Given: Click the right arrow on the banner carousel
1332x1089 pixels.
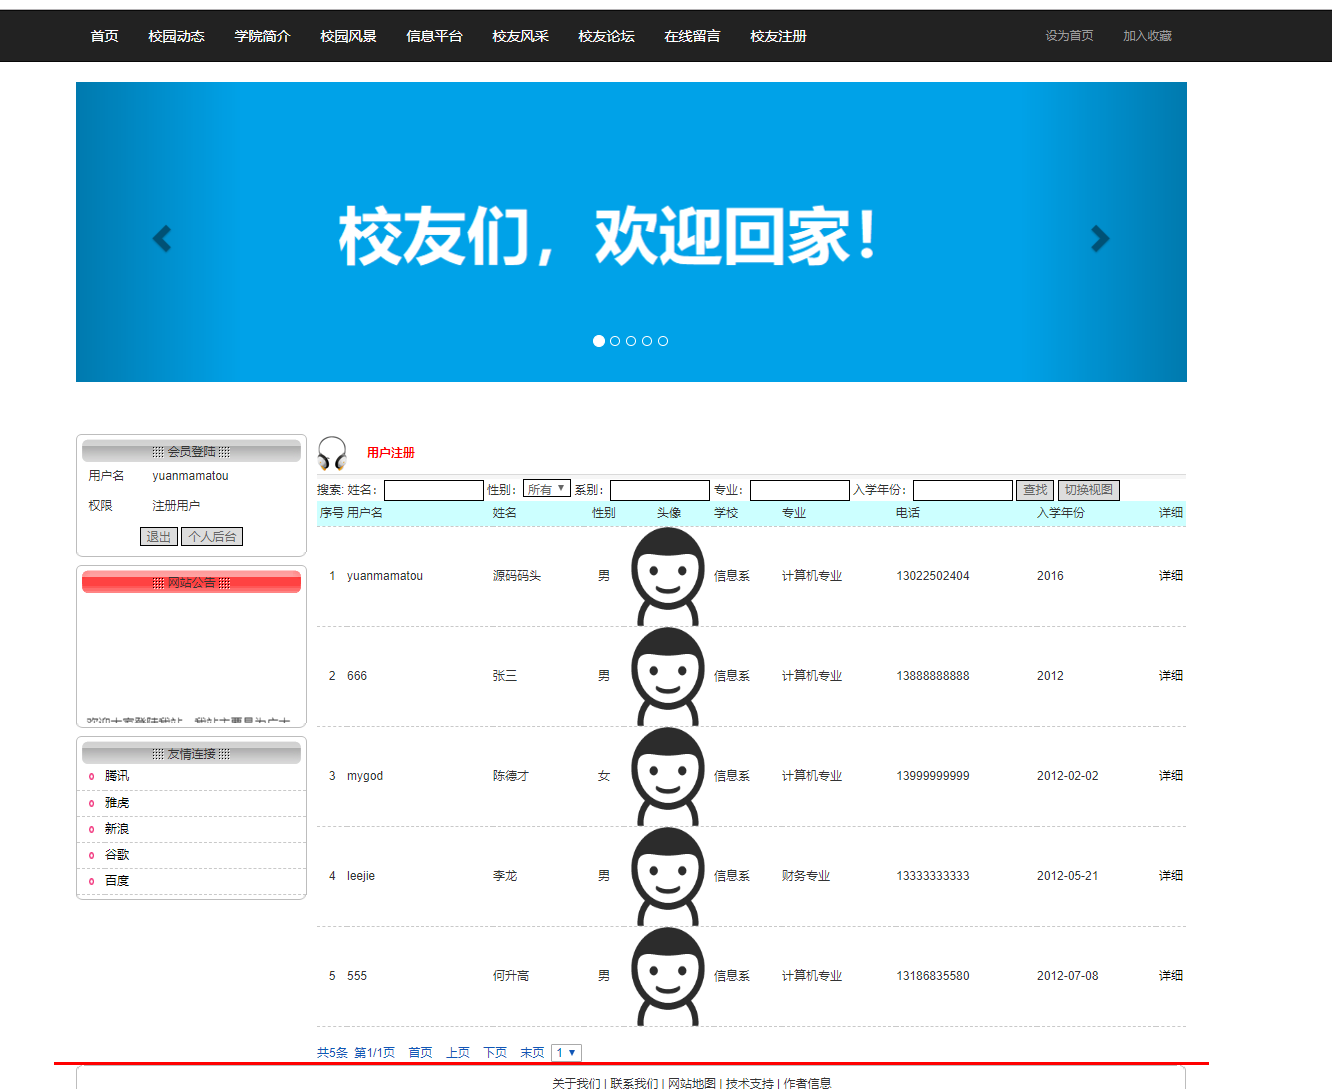Looking at the screenshot, I should tap(1100, 238).
